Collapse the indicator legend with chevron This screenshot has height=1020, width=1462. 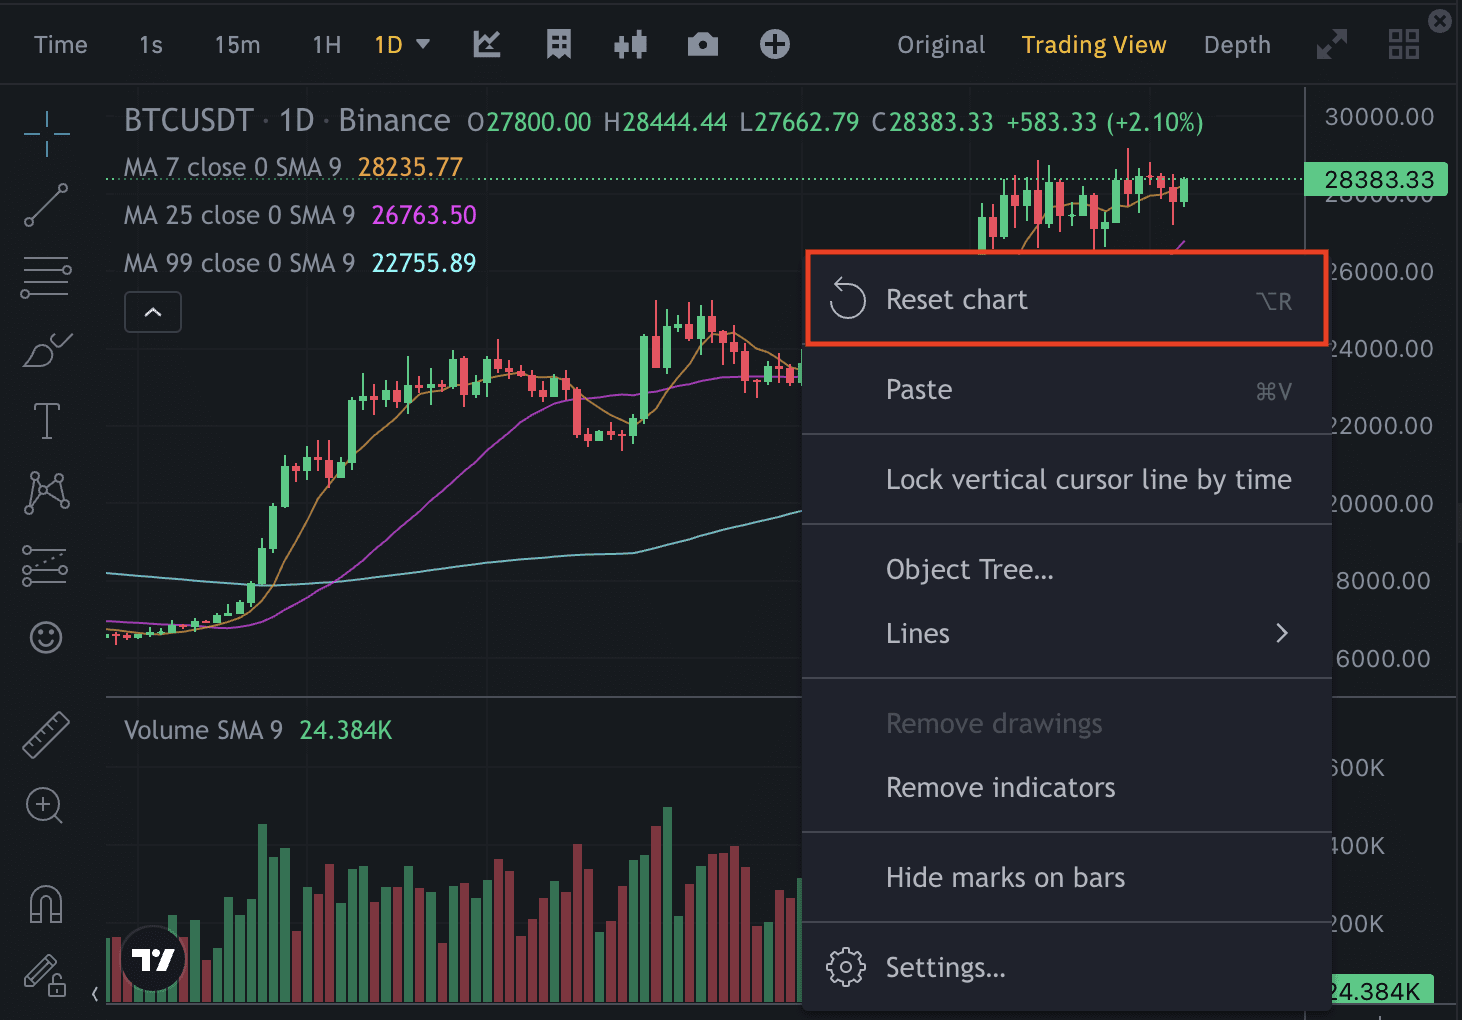click(x=153, y=312)
